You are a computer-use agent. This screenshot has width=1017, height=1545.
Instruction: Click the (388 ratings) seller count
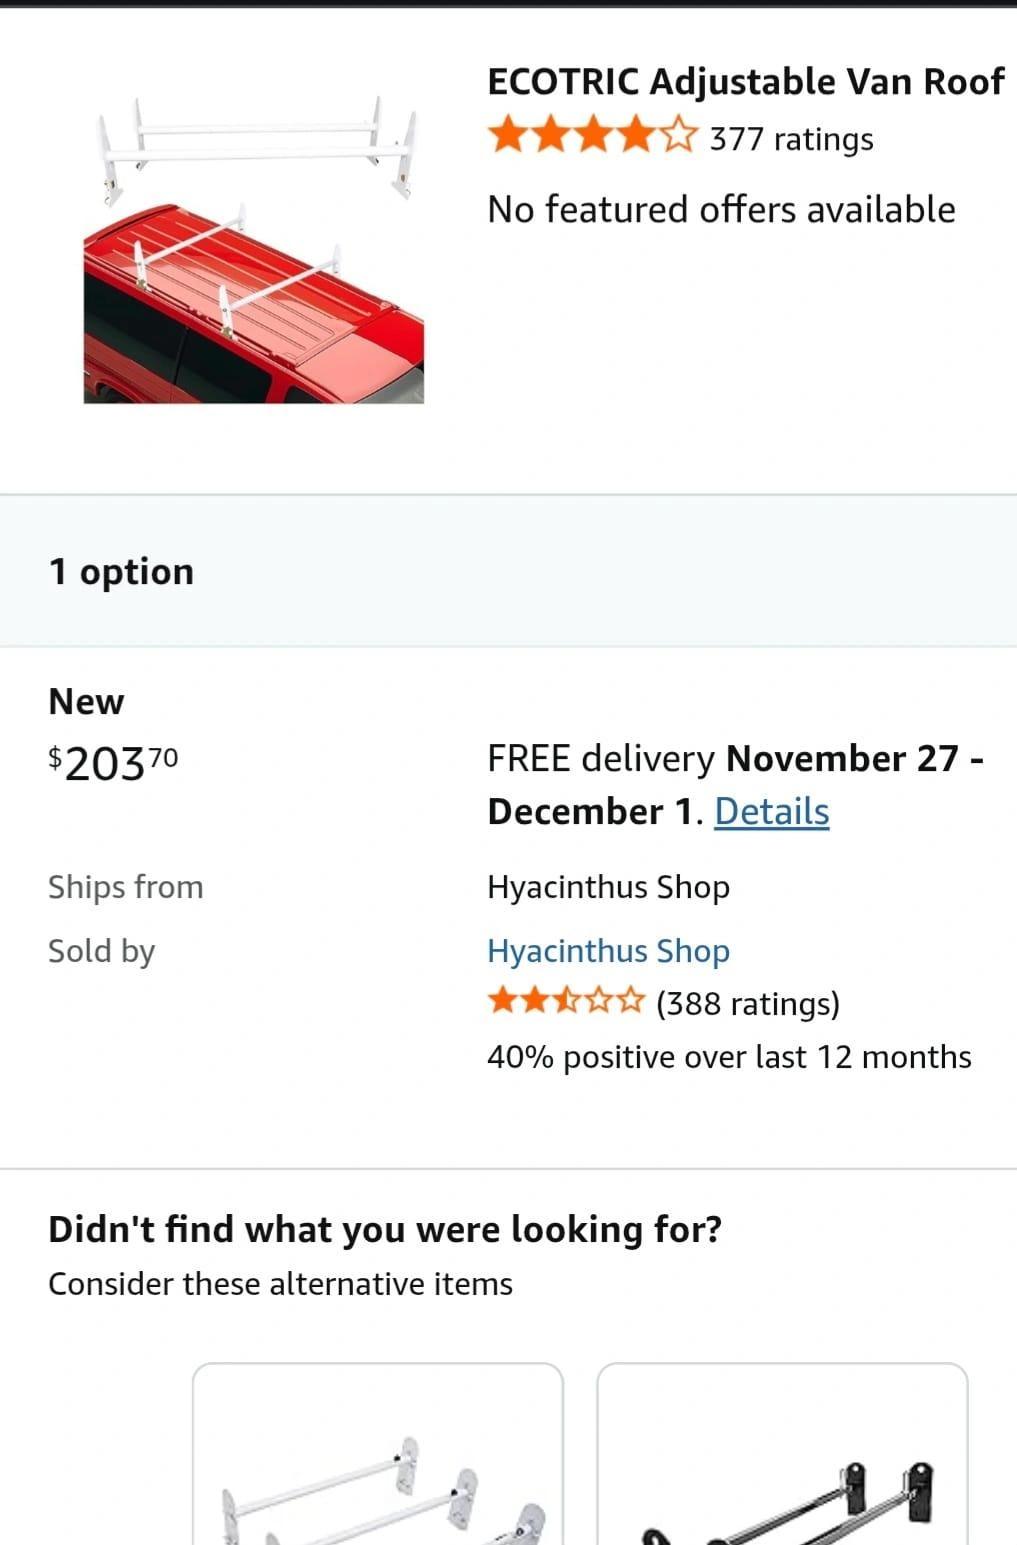[x=748, y=1003]
